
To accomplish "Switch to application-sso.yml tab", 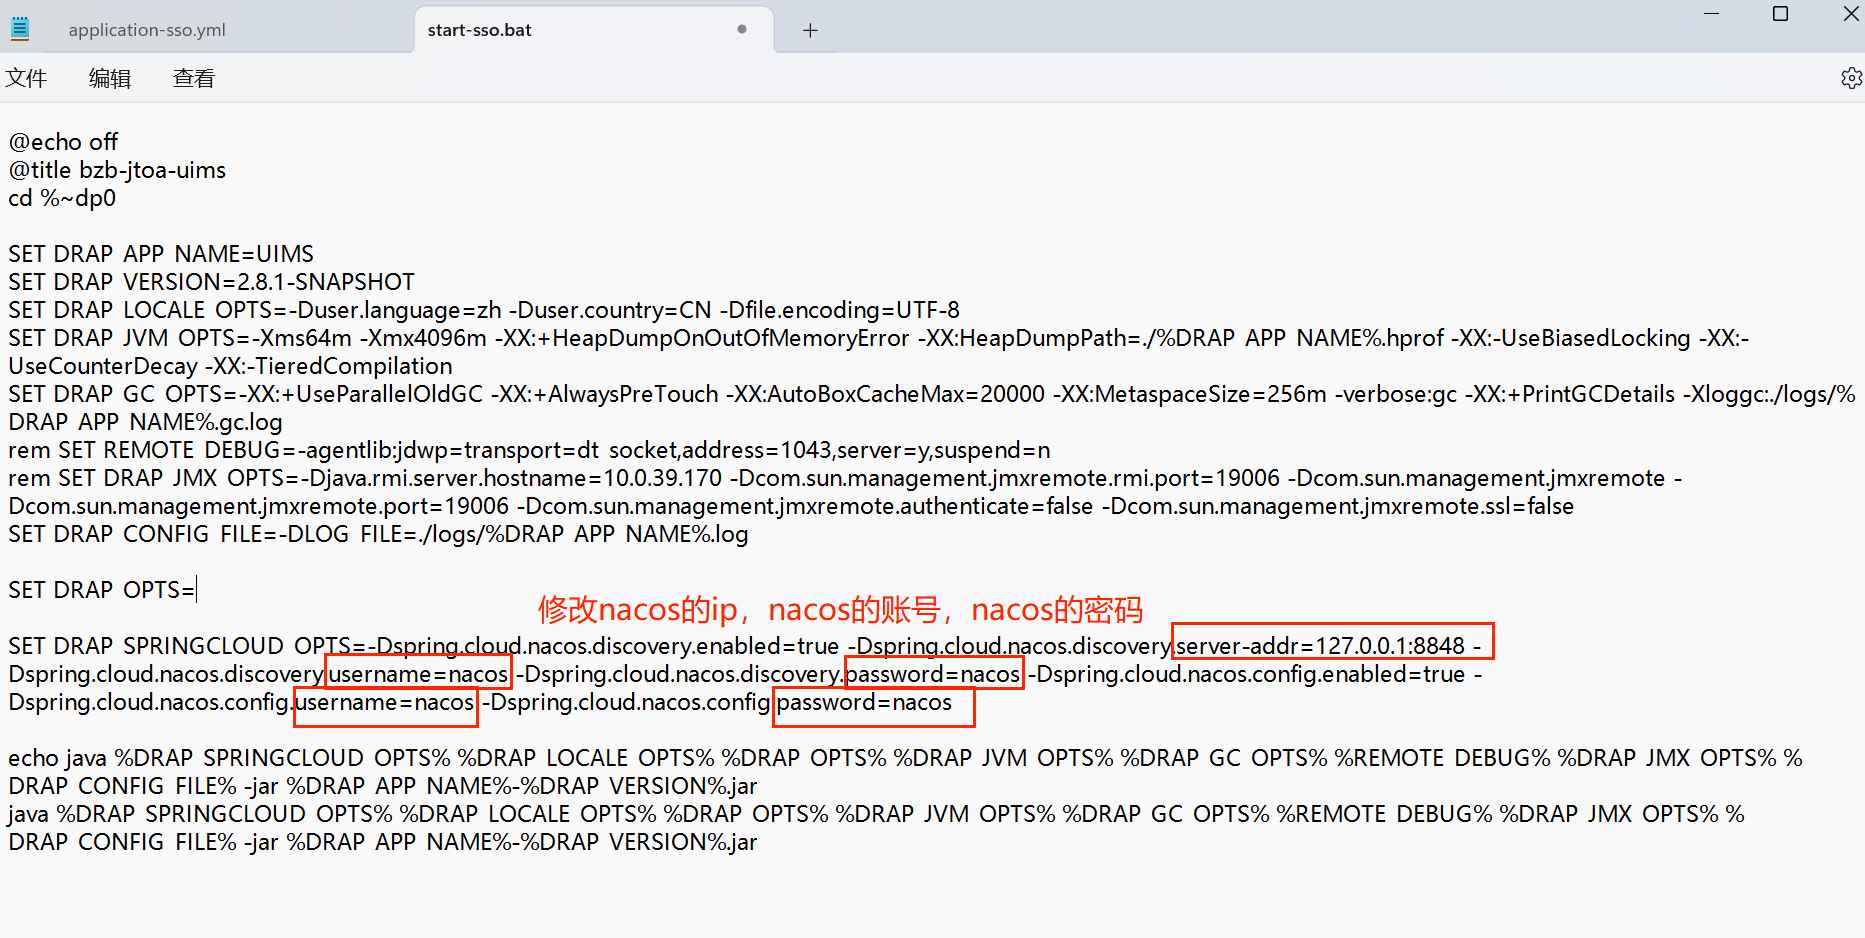I will tap(147, 30).
